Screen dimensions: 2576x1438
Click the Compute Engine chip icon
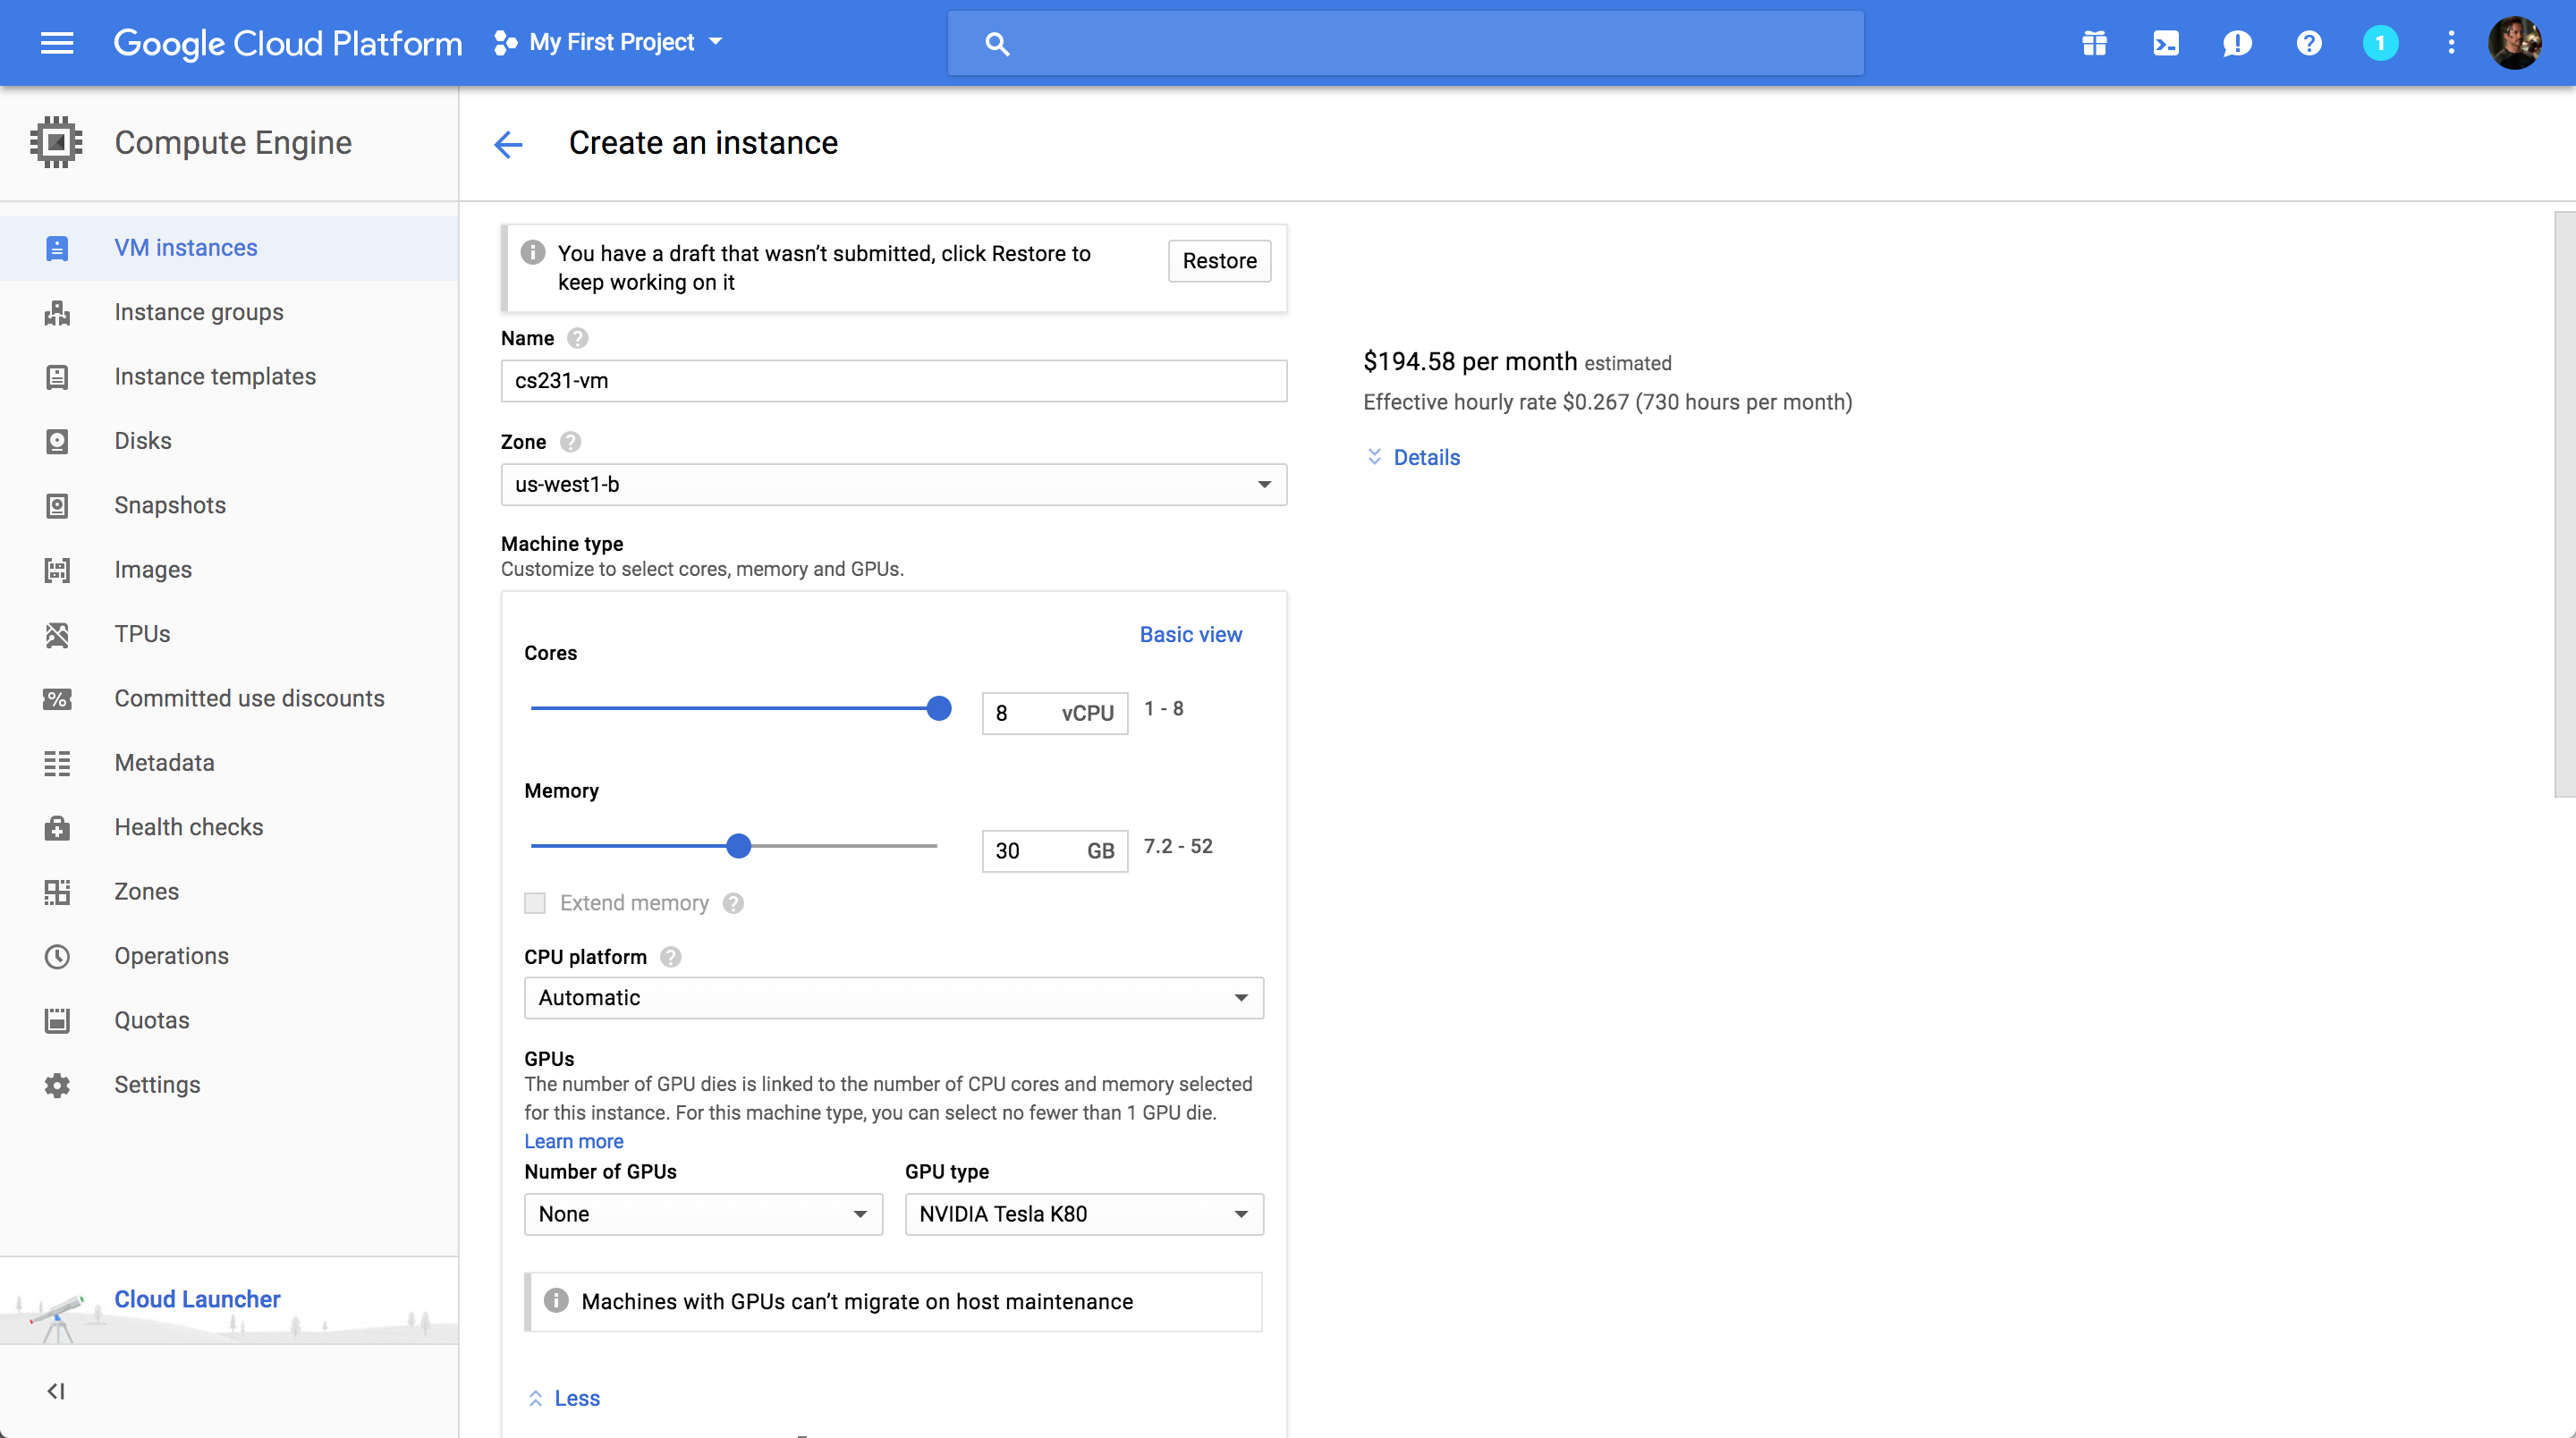(x=57, y=143)
